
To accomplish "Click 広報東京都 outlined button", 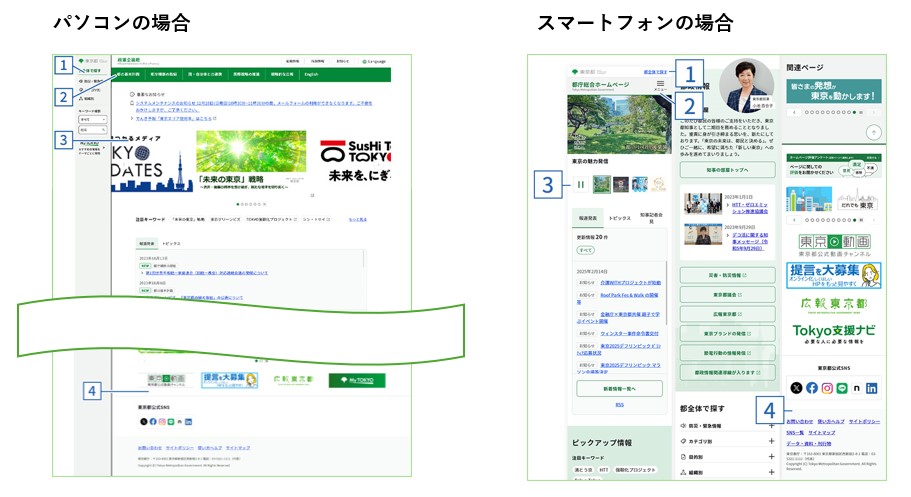I will (727, 314).
